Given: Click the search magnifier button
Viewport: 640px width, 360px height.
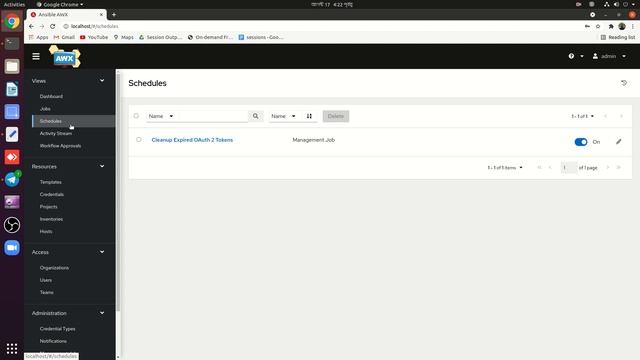Looking at the screenshot, I should 256,116.
